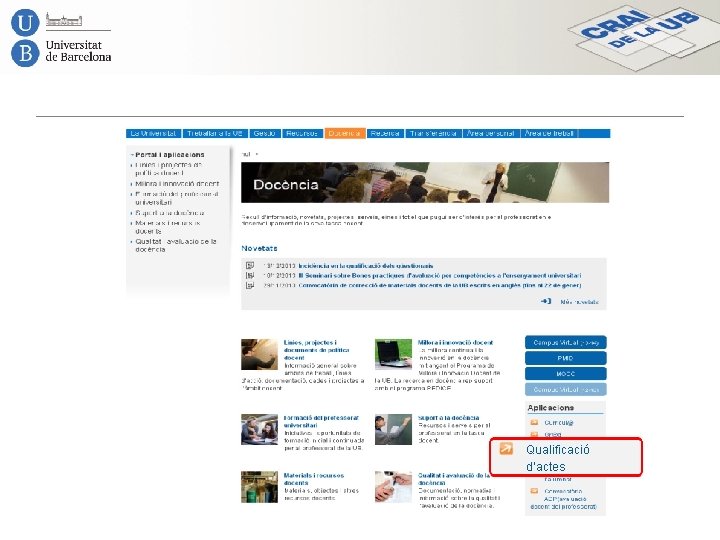Screen dimensions: 720x540
Task: Click the Aplicacions panel heading
Action: (551, 408)
